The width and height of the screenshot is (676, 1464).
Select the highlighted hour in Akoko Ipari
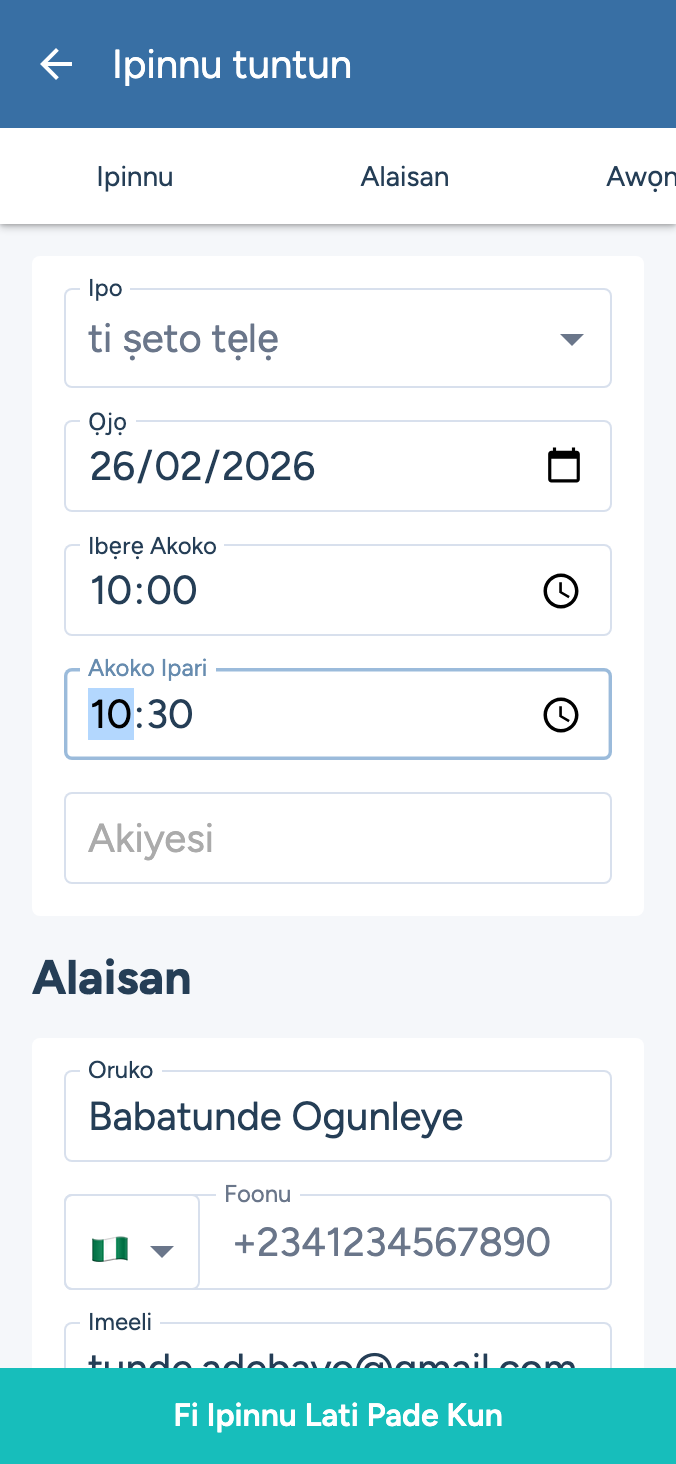pos(111,714)
